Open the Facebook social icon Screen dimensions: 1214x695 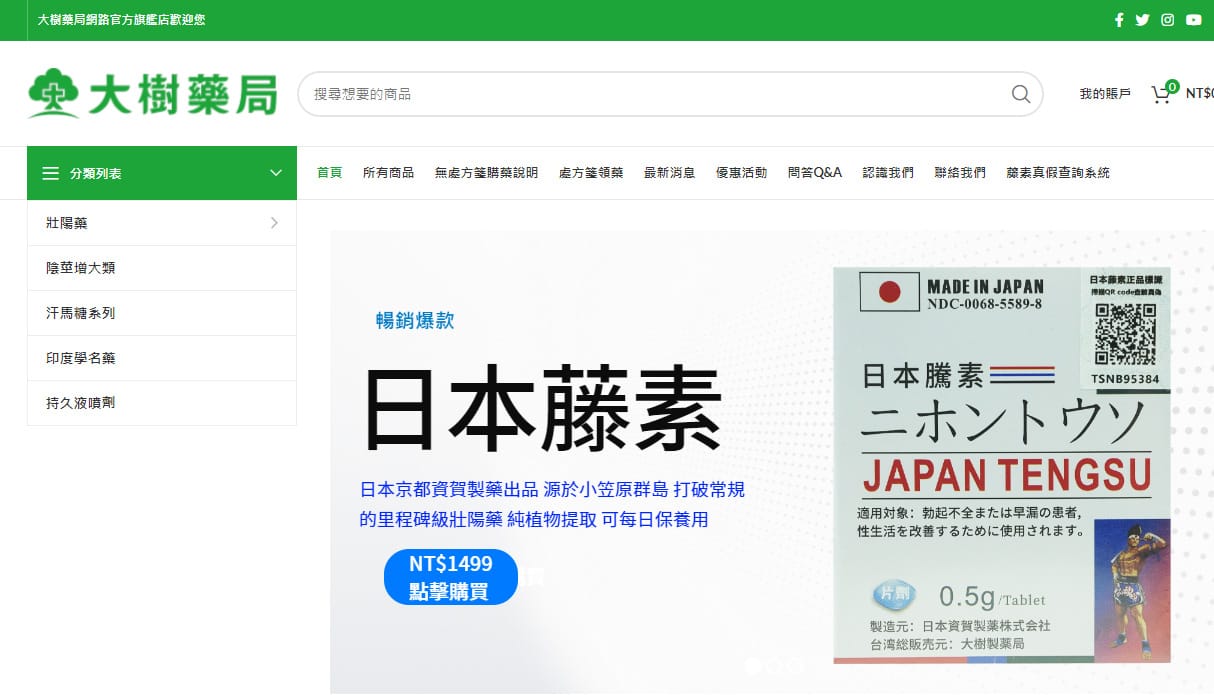[x=1119, y=20]
